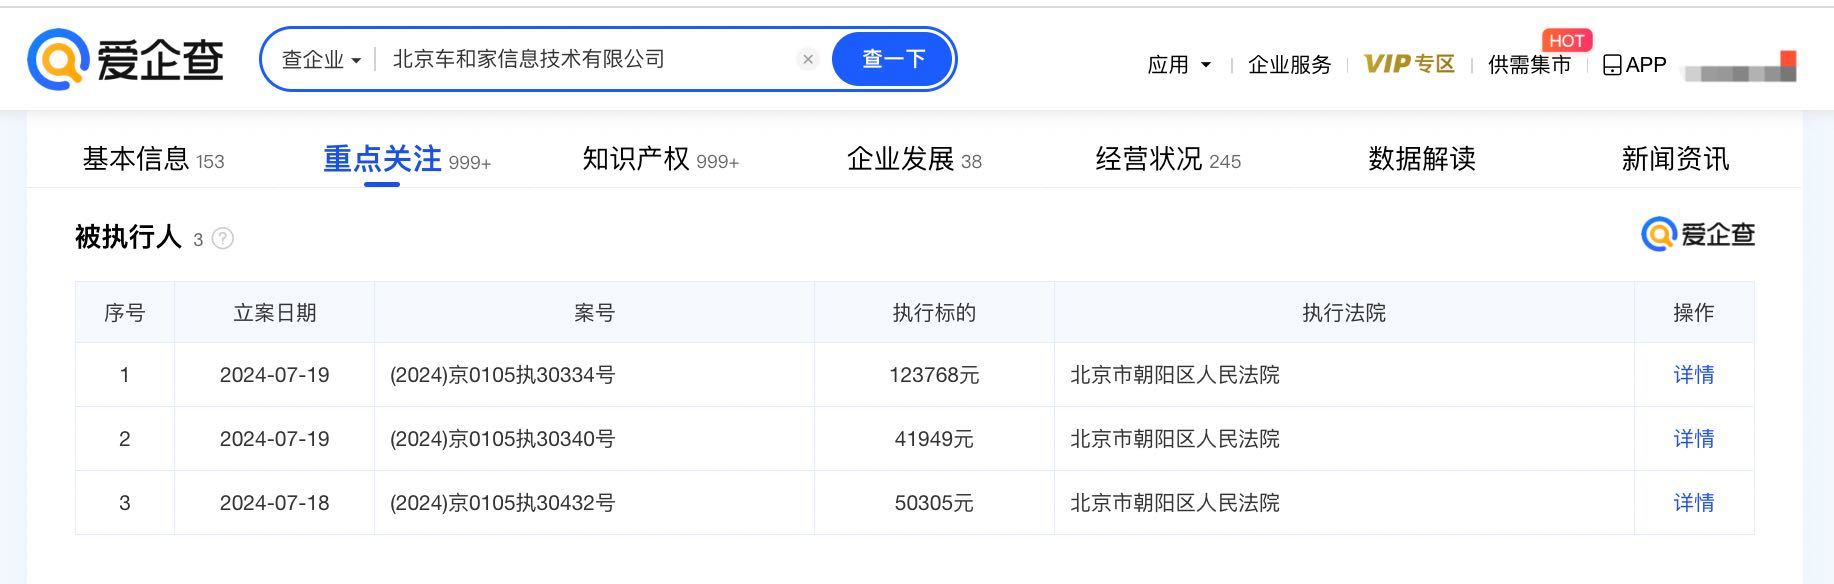Switch to the 数据解读 tab

pyautogui.click(x=1422, y=159)
